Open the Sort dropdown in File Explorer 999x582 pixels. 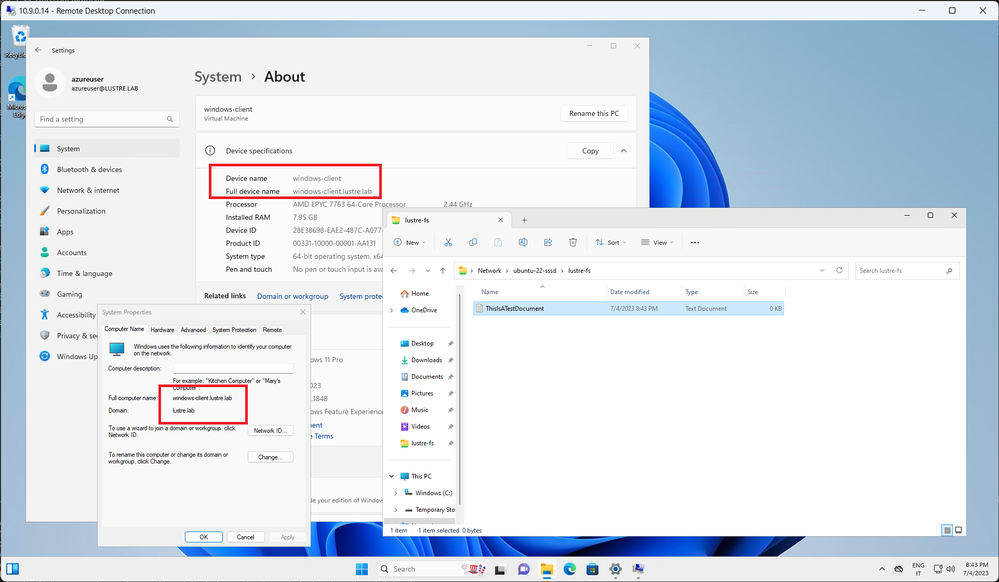(610, 242)
